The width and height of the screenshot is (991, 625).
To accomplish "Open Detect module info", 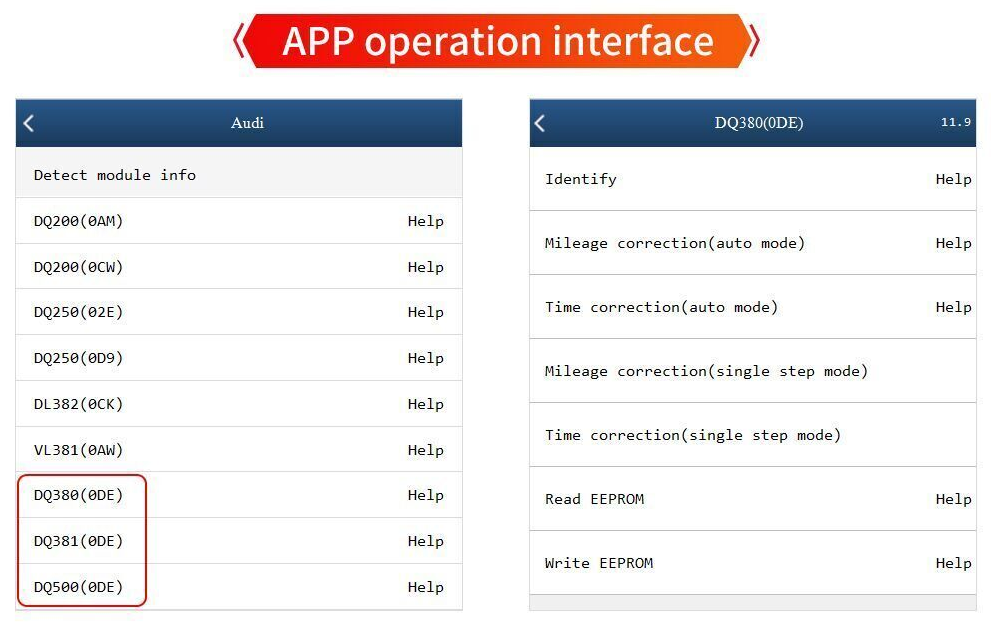I will click(239, 174).
